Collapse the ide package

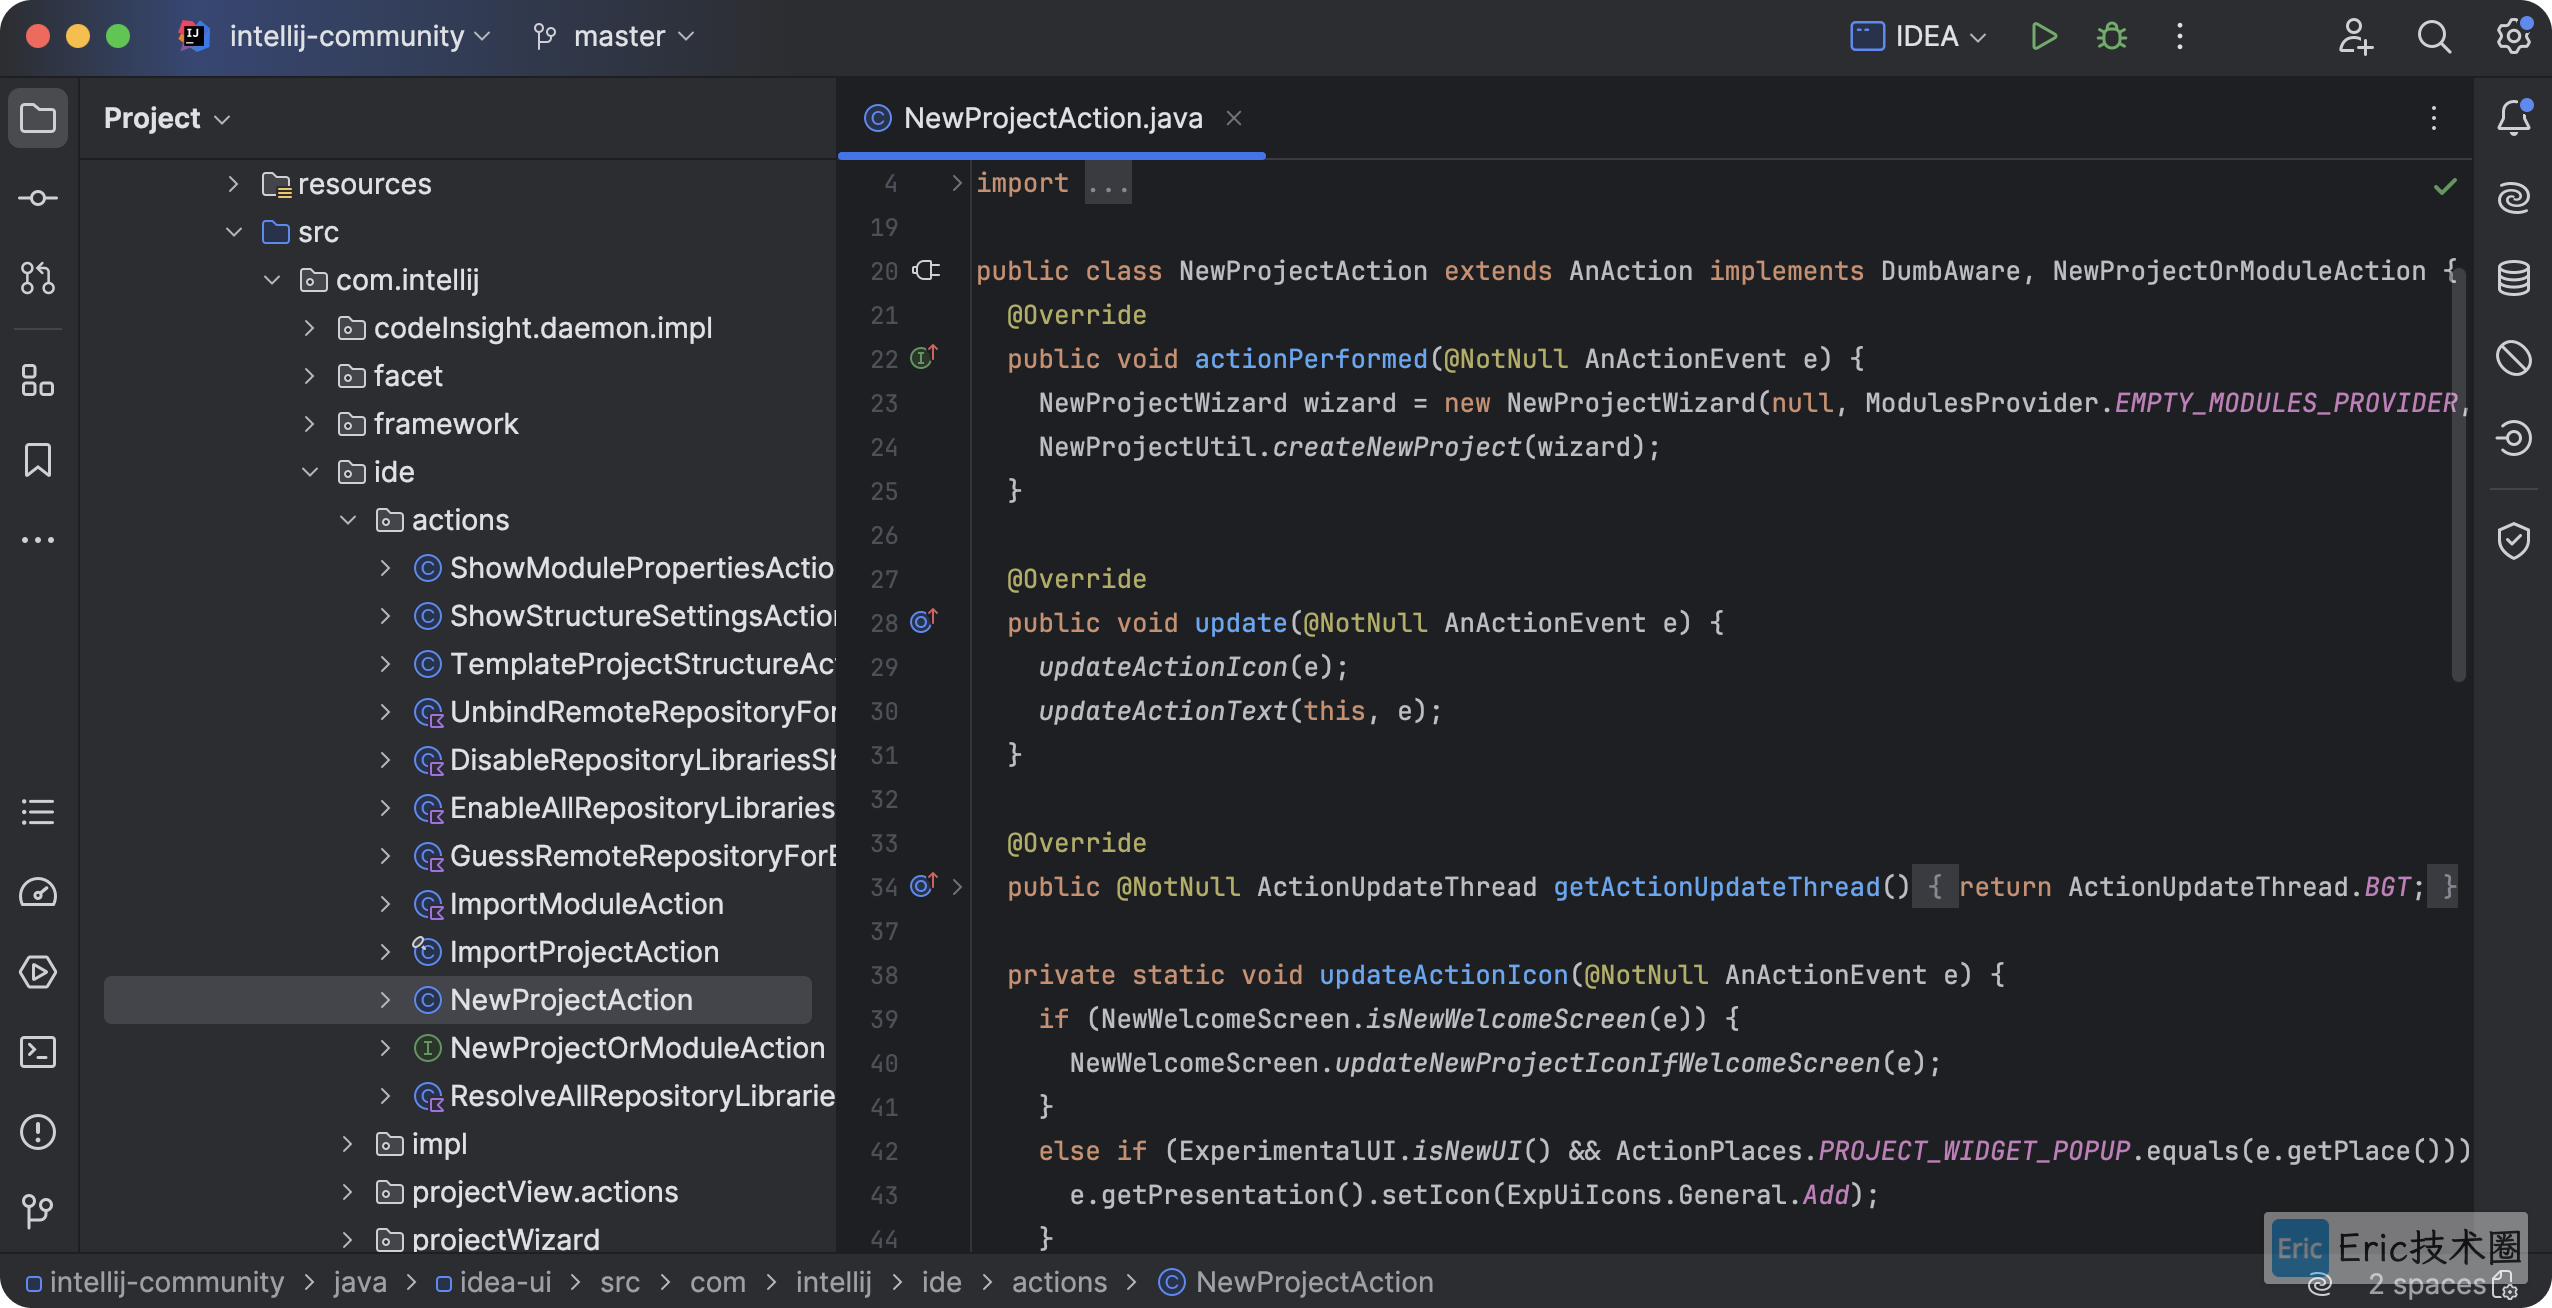pyautogui.click(x=309, y=472)
